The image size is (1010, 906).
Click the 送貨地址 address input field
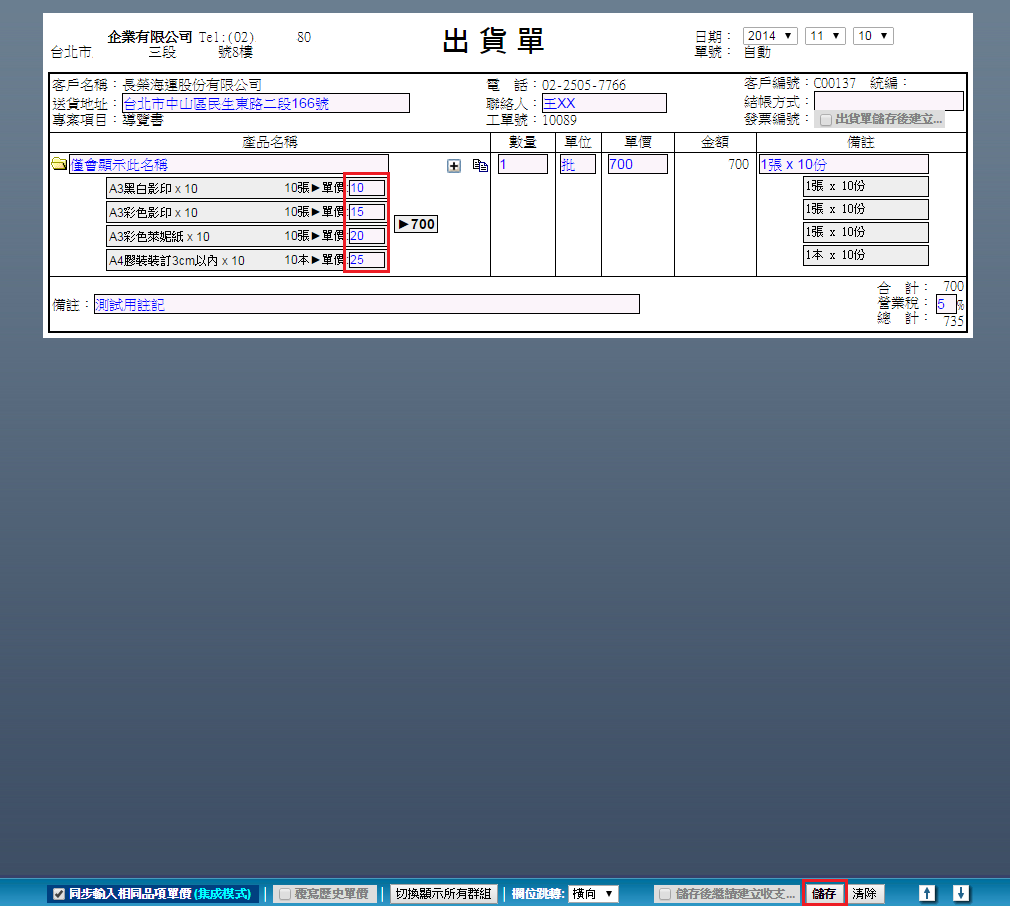[x=265, y=103]
